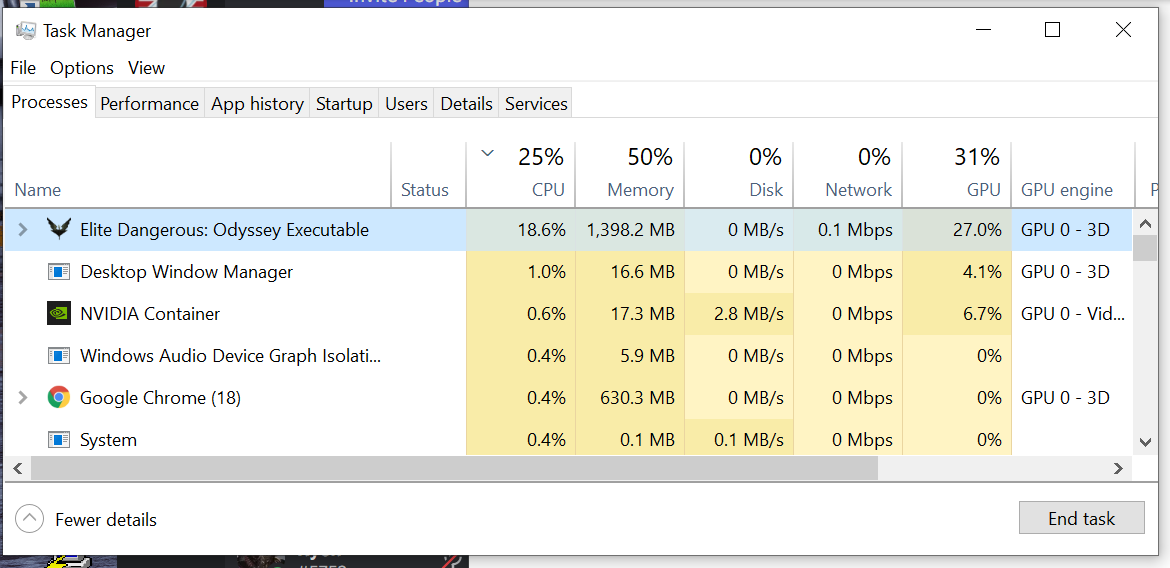The height and width of the screenshot is (568, 1170).
Task: Select the Processes tab
Action: [x=50, y=102]
